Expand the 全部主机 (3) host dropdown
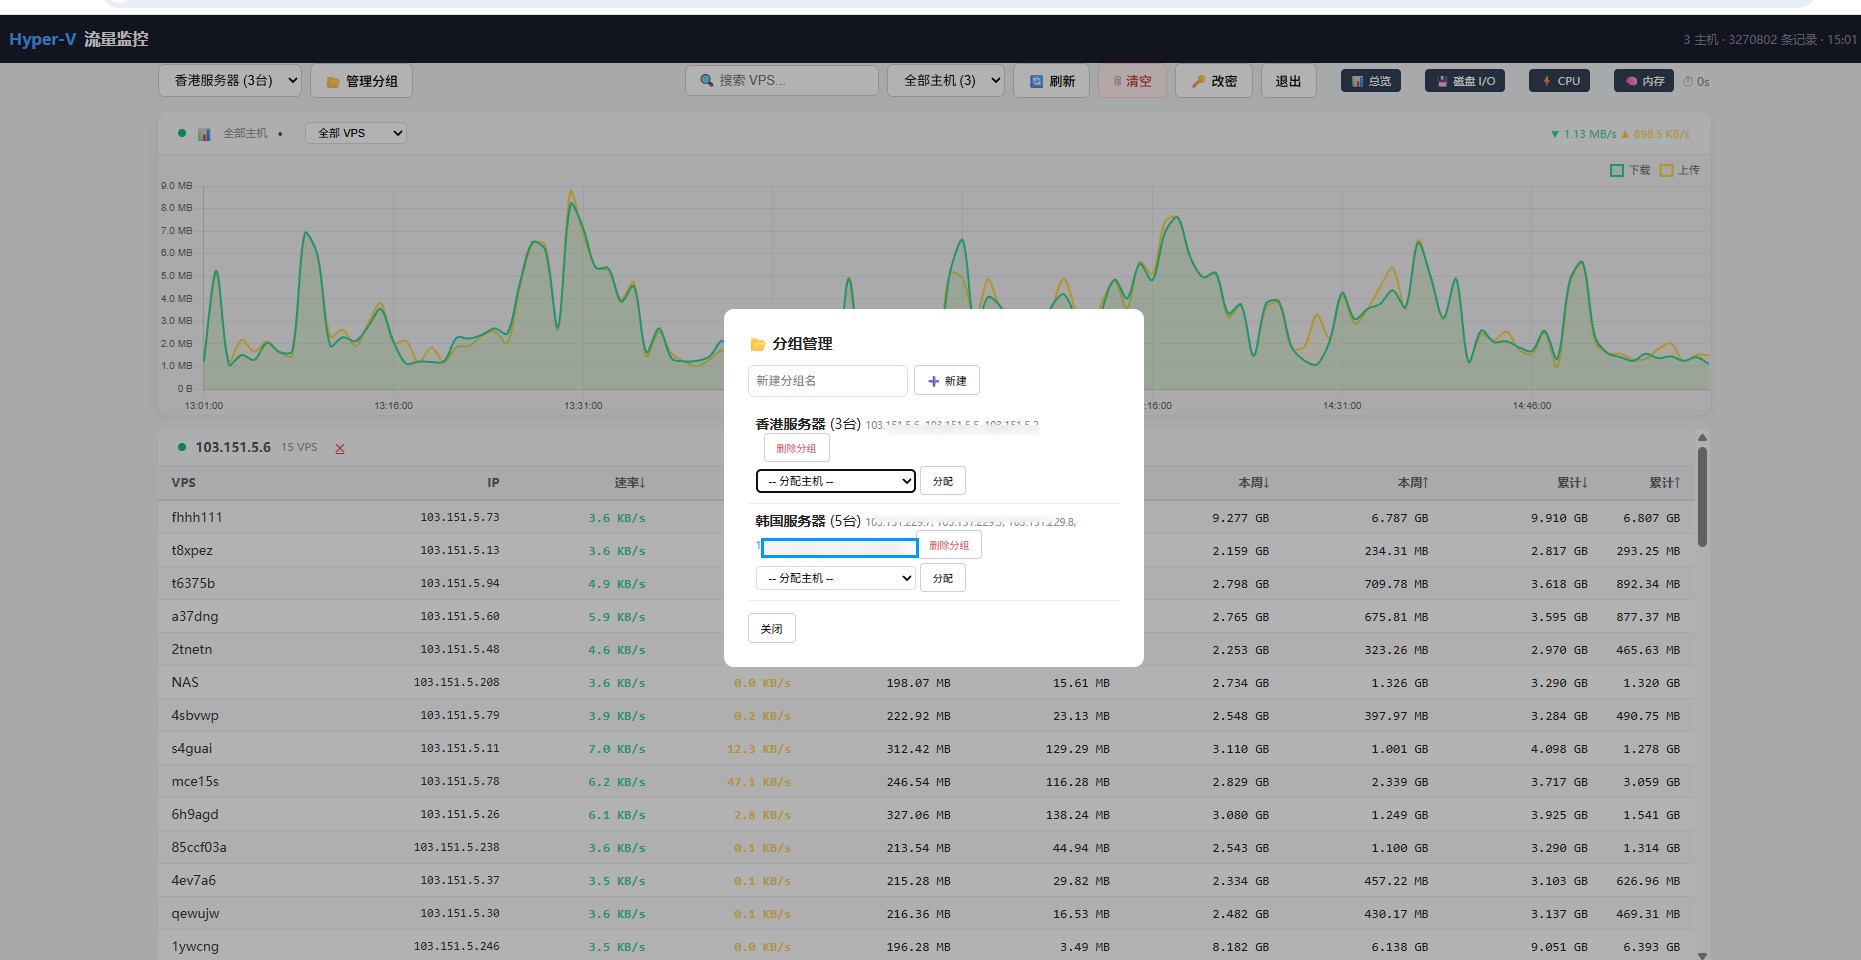1861x960 pixels. (x=945, y=80)
